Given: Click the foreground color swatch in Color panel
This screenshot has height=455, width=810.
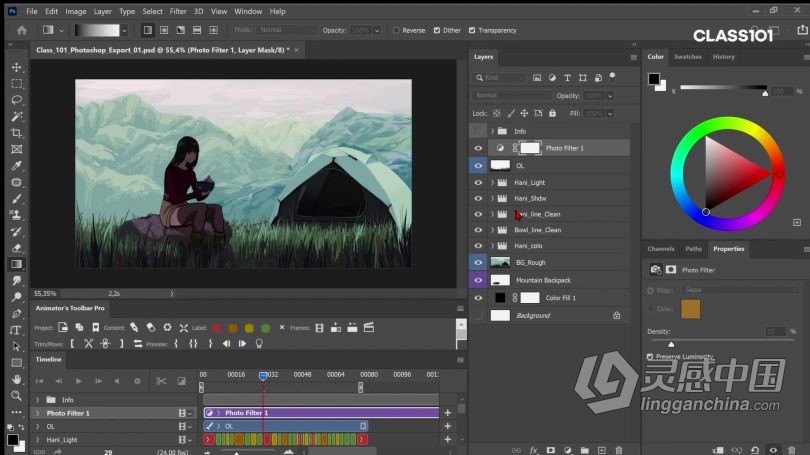Looking at the screenshot, I should tap(653, 79).
